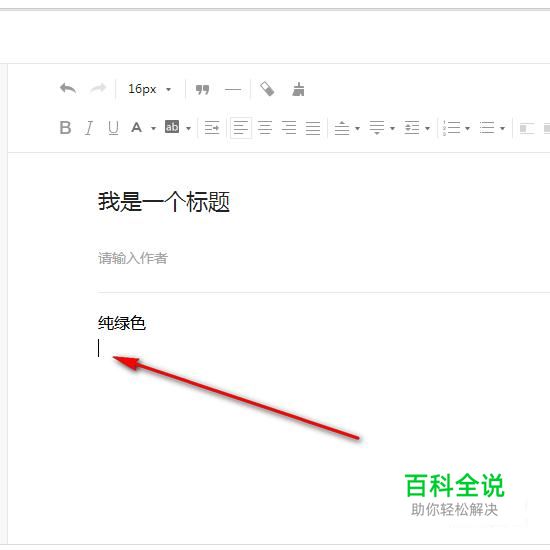Apply the font color with the A icon

point(136,127)
